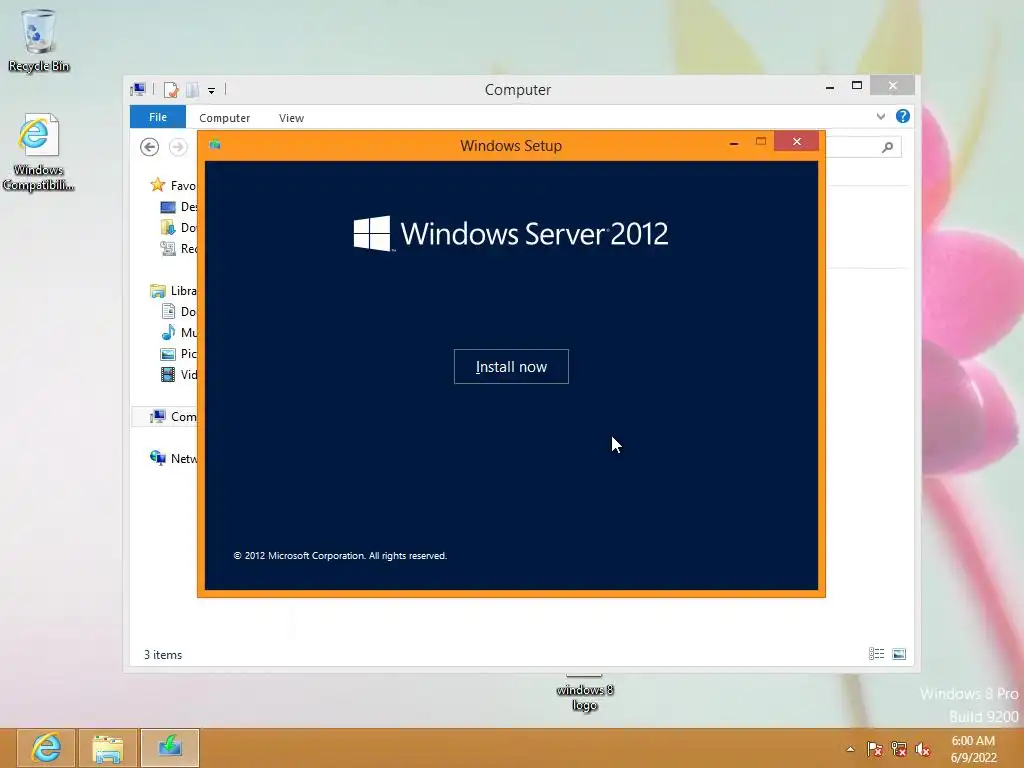Viewport: 1024px width, 768px height.
Task: Click the Install now button
Action: click(511, 366)
